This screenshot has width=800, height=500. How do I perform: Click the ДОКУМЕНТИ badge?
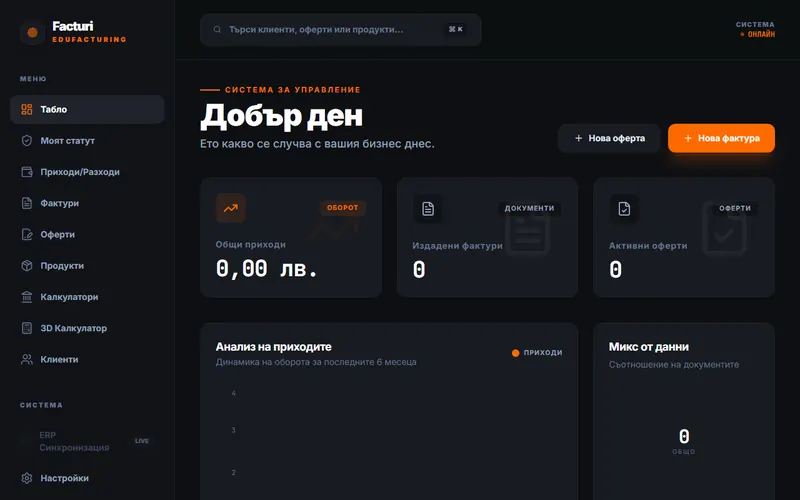click(530, 208)
